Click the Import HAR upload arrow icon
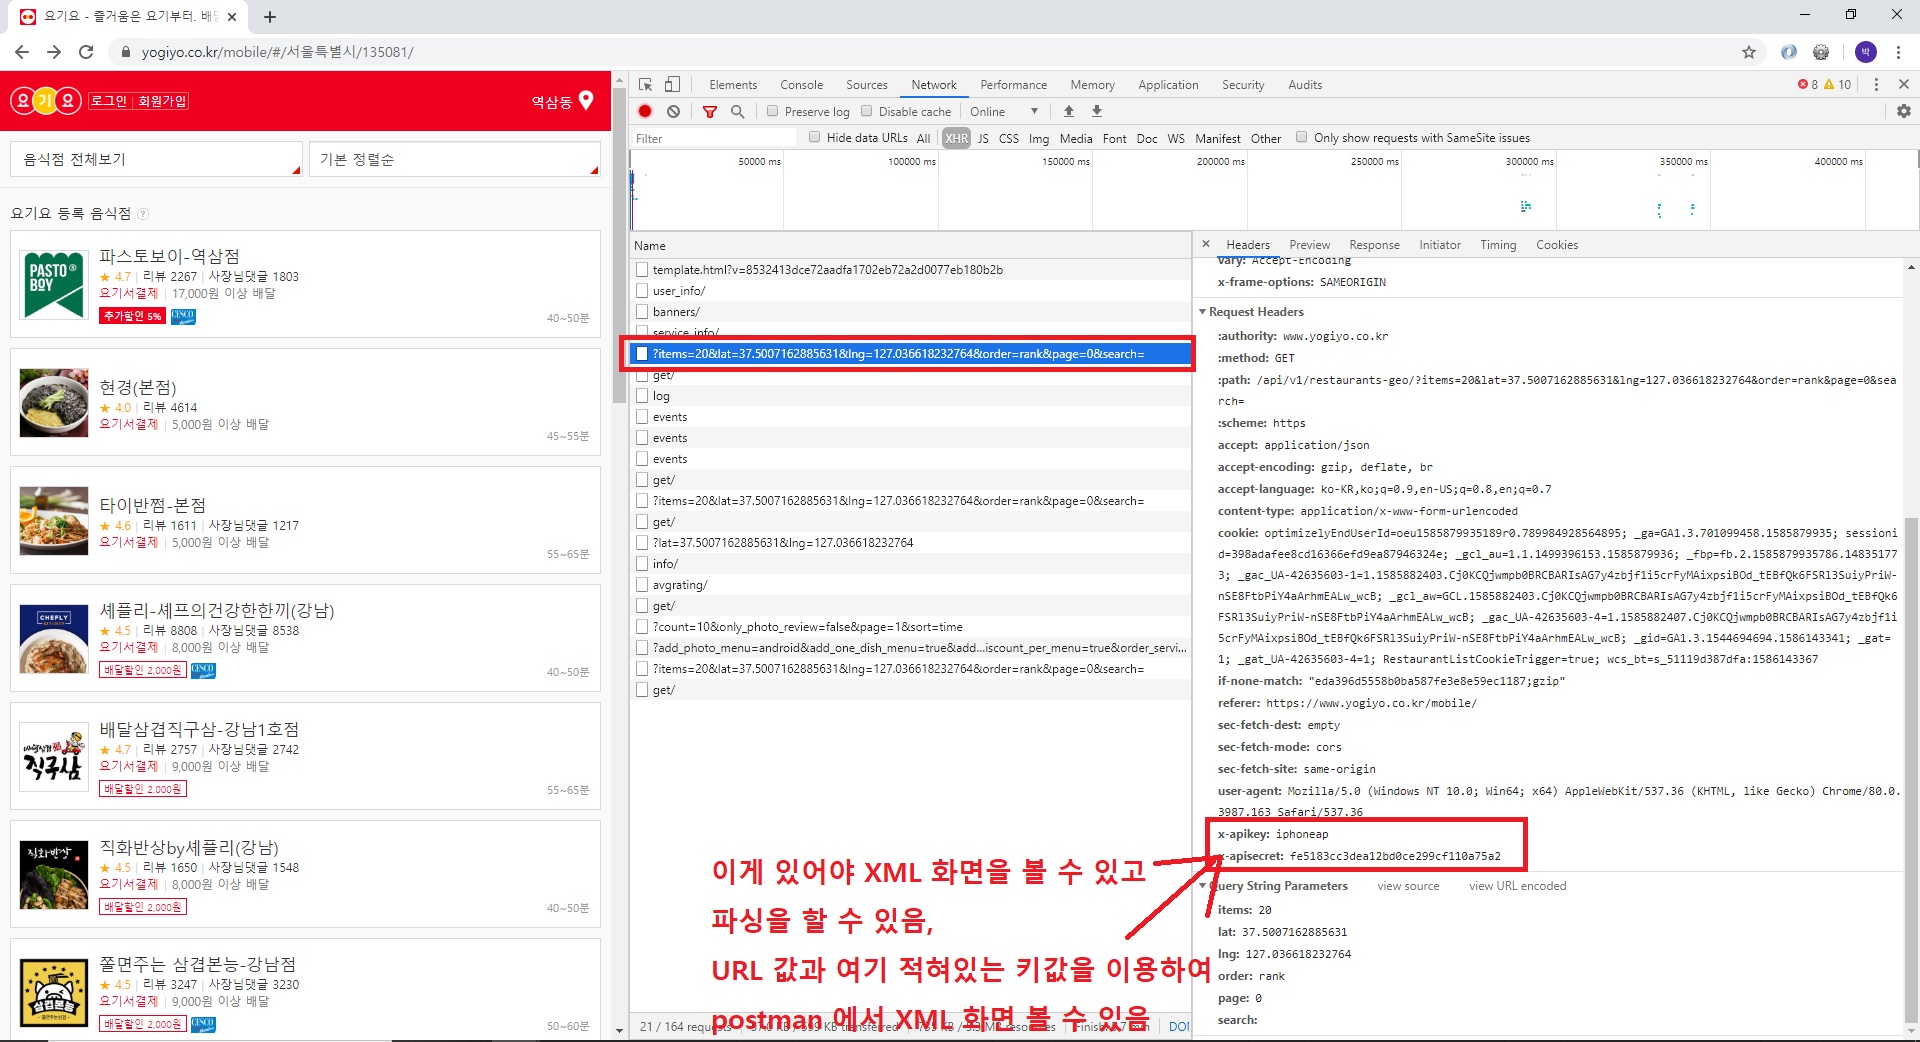The image size is (1920, 1042). 1069,111
